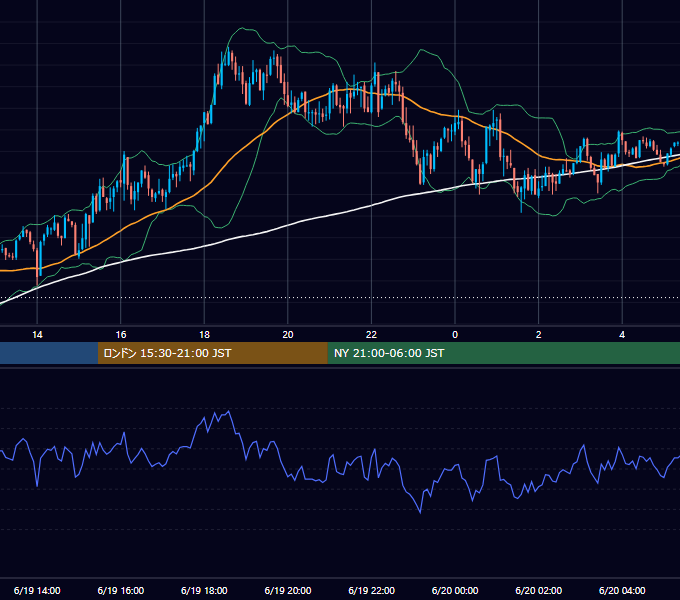The width and height of the screenshot is (680, 600).
Task: Click the hour label 0 on chart axis
Action: click(x=455, y=335)
